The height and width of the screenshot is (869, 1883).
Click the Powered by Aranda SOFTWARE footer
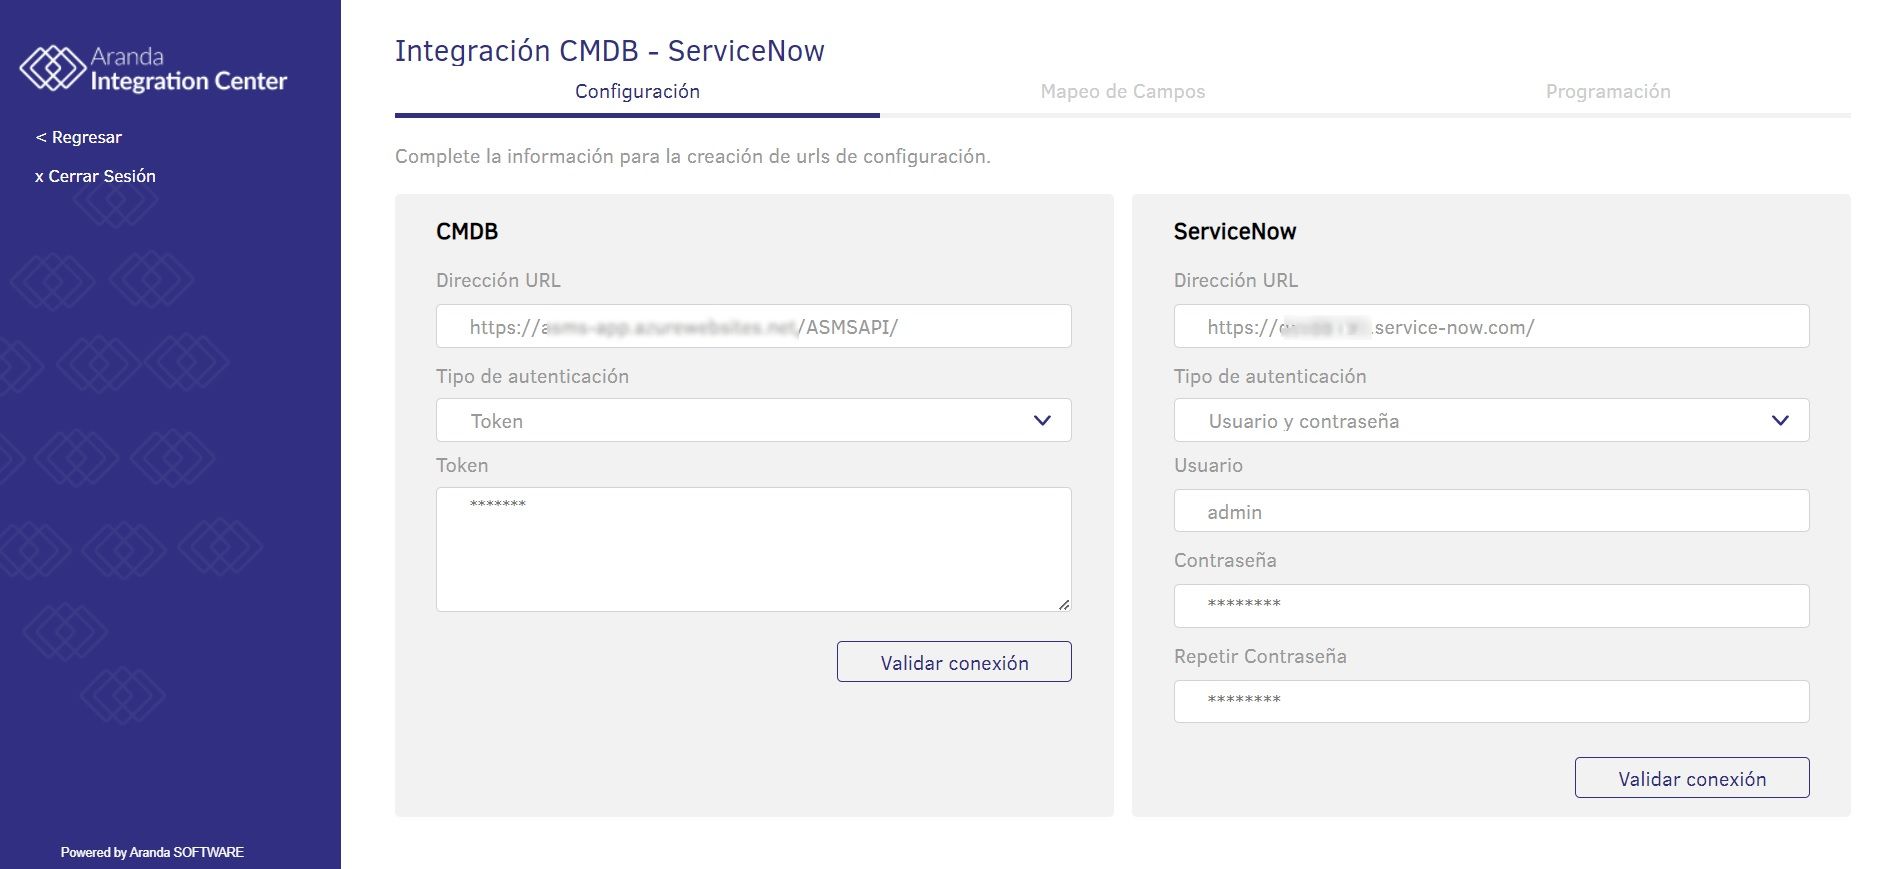pyautogui.click(x=152, y=852)
